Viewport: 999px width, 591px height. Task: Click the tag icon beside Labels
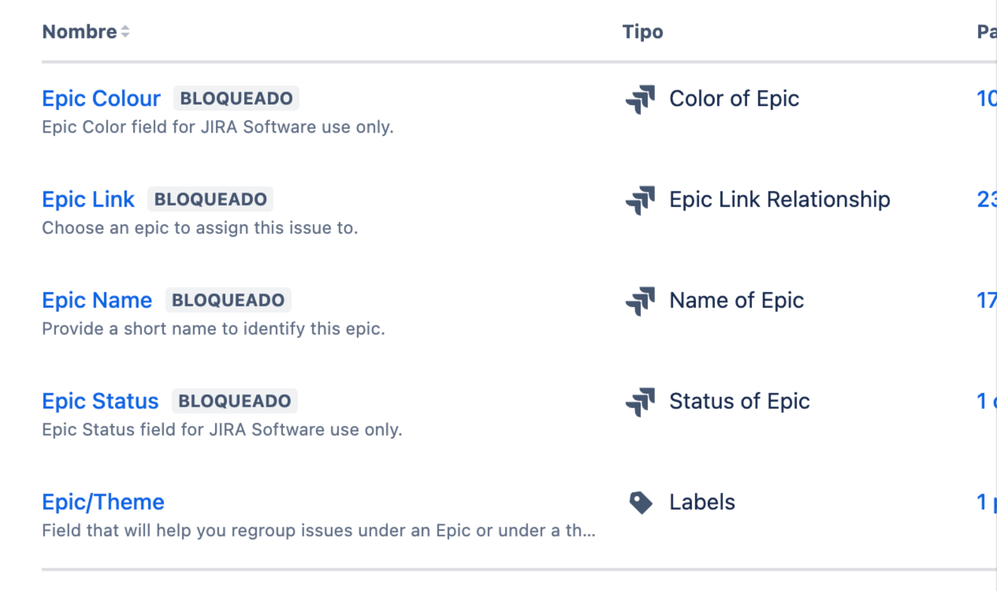640,502
